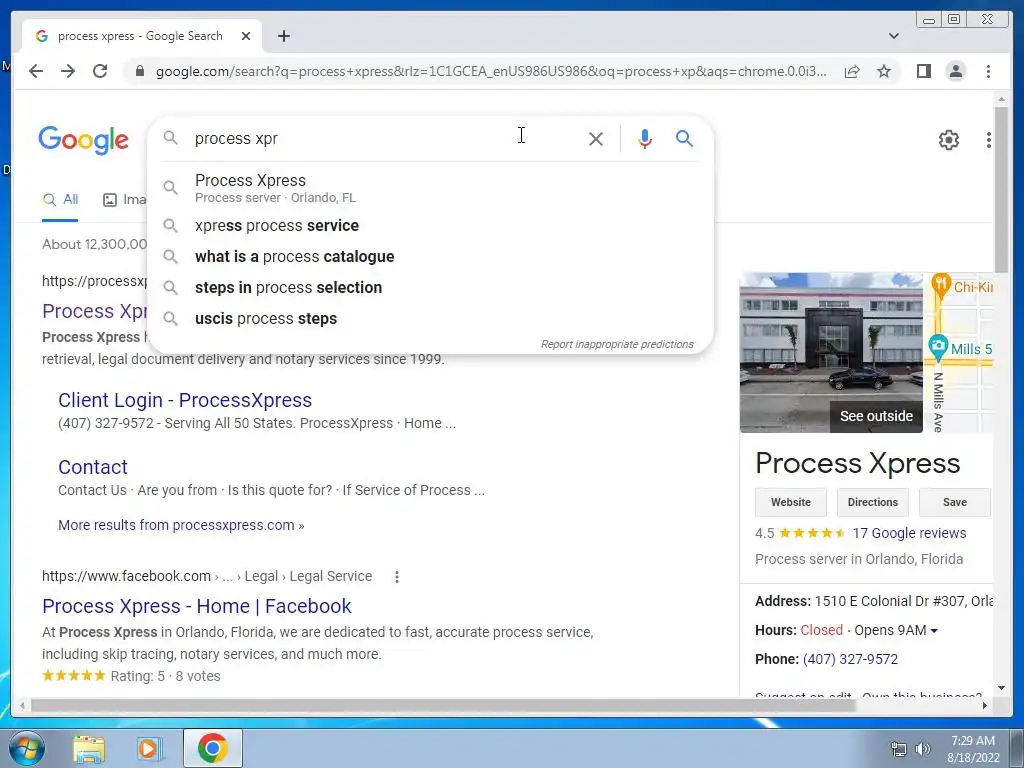Open the Chrome profile avatar menu
The height and width of the screenshot is (768, 1024).
pyautogui.click(x=955, y=71)
